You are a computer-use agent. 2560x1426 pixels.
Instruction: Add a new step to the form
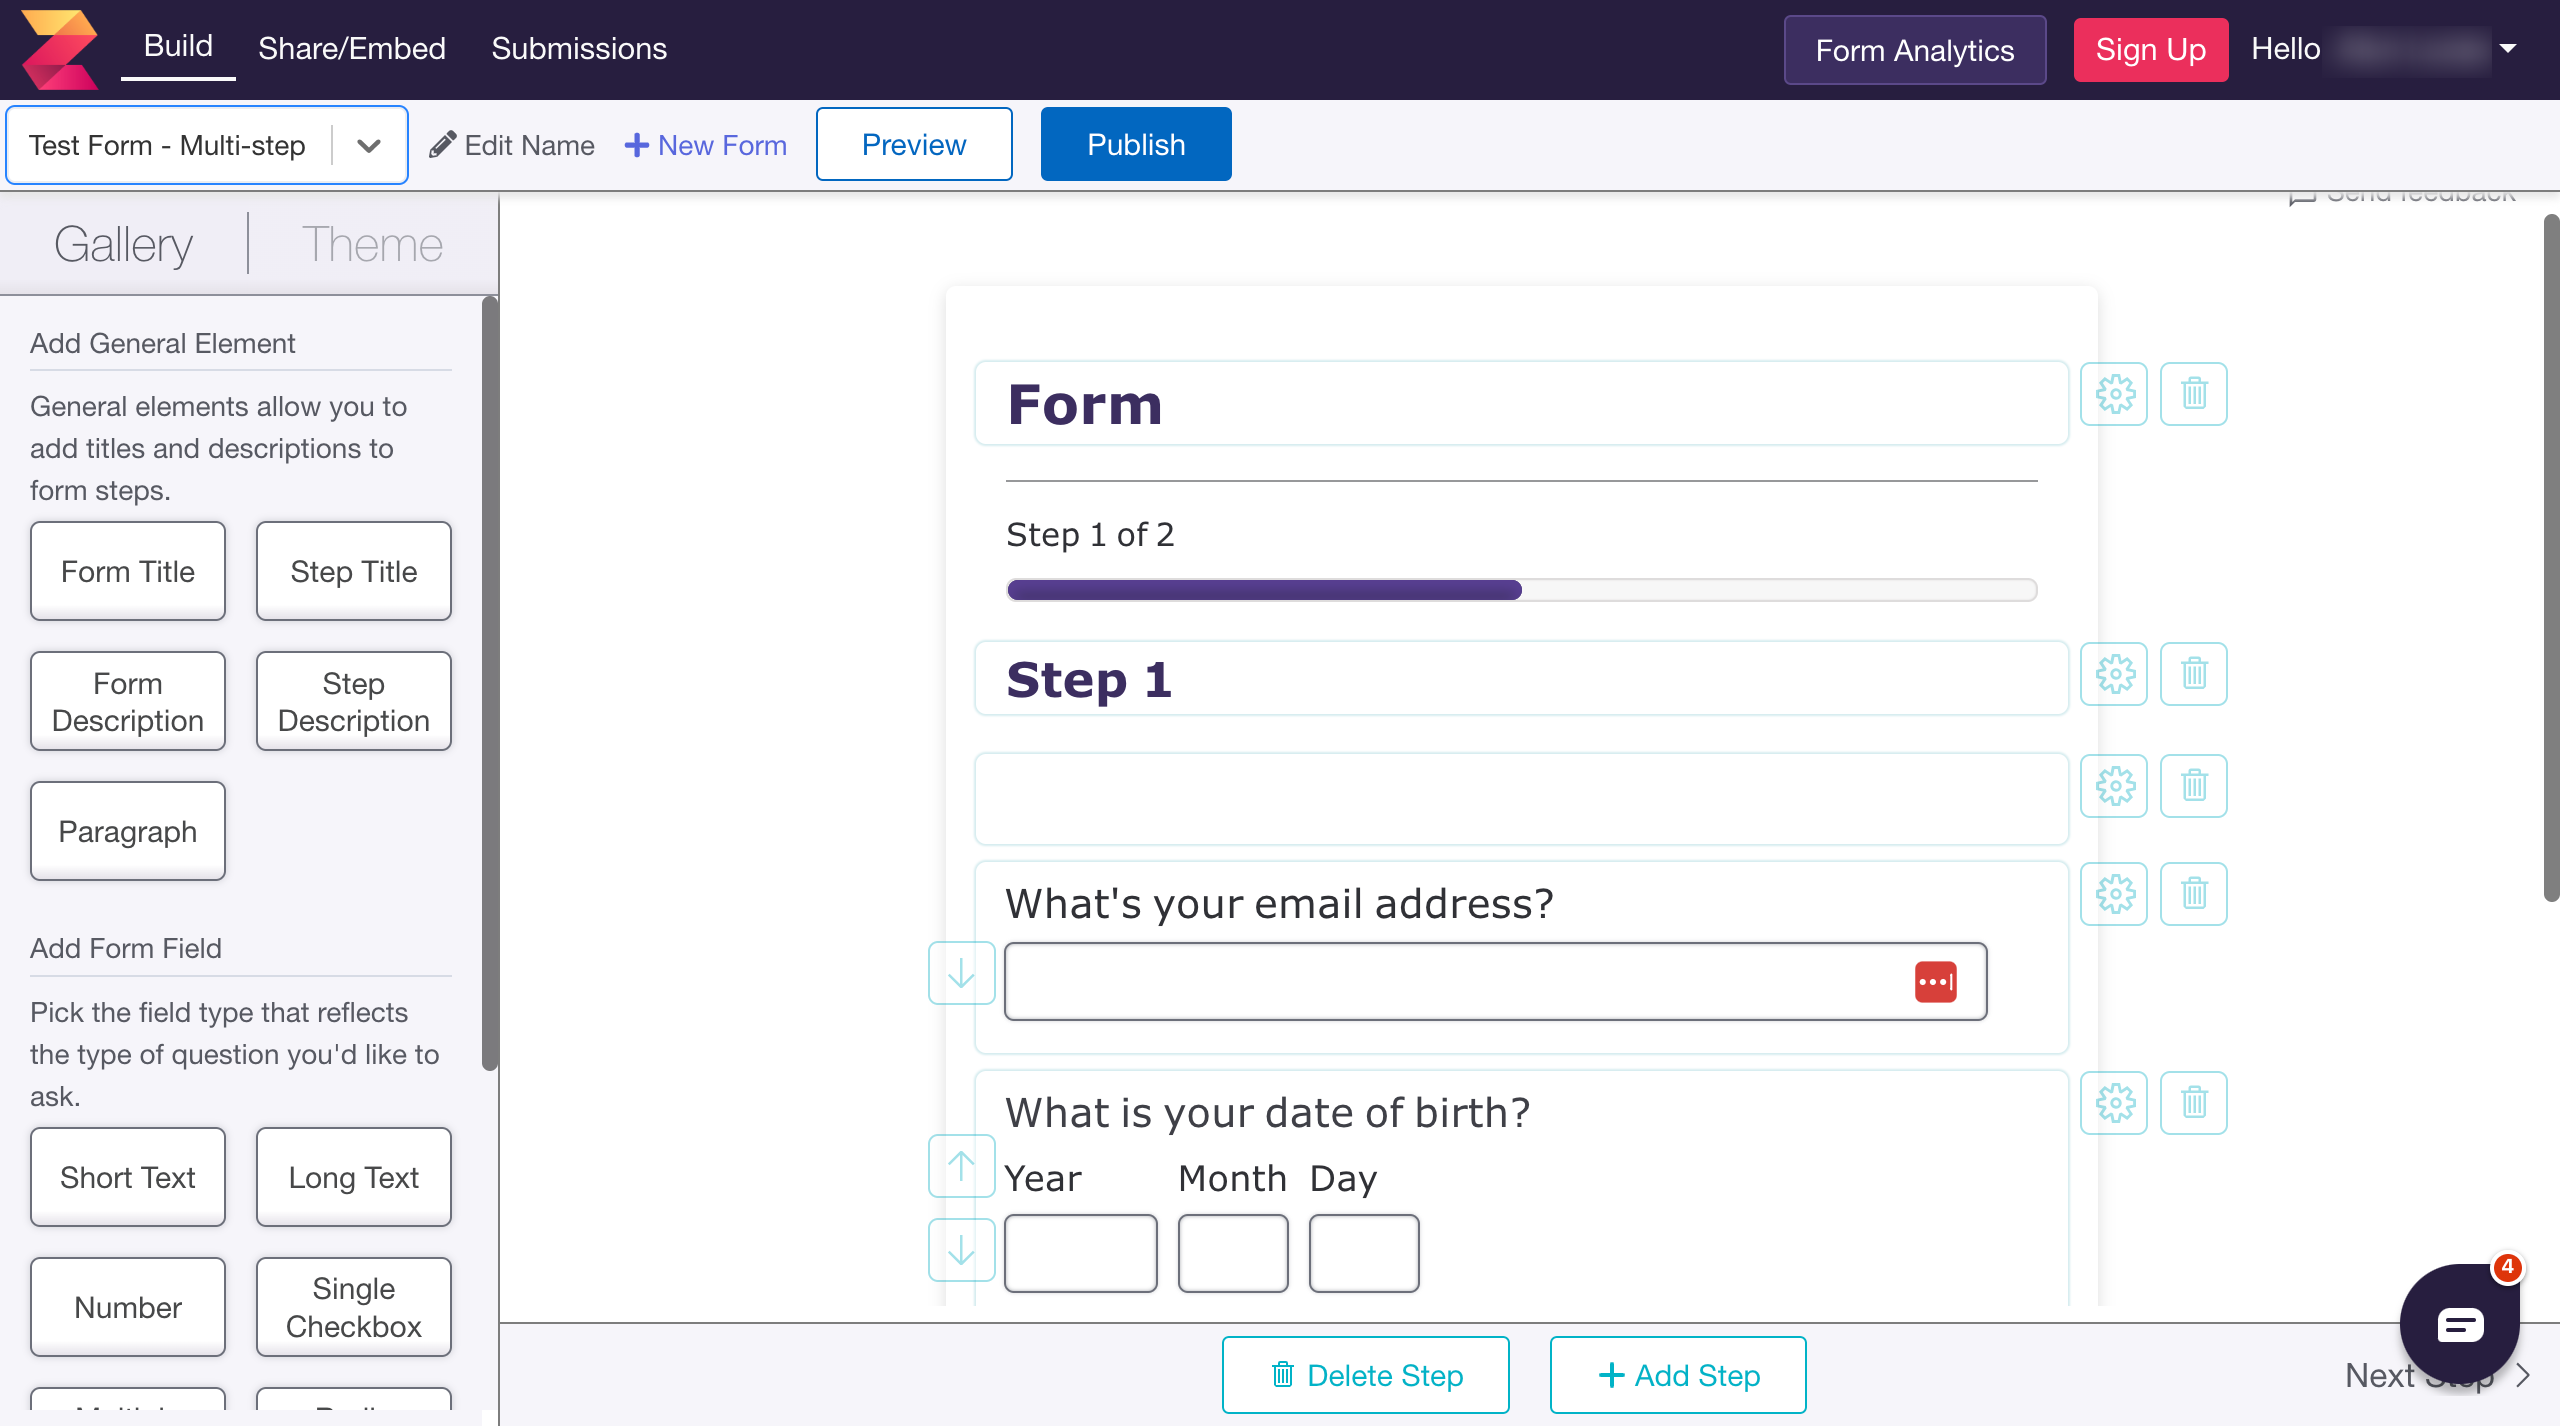[1676, 1374]
